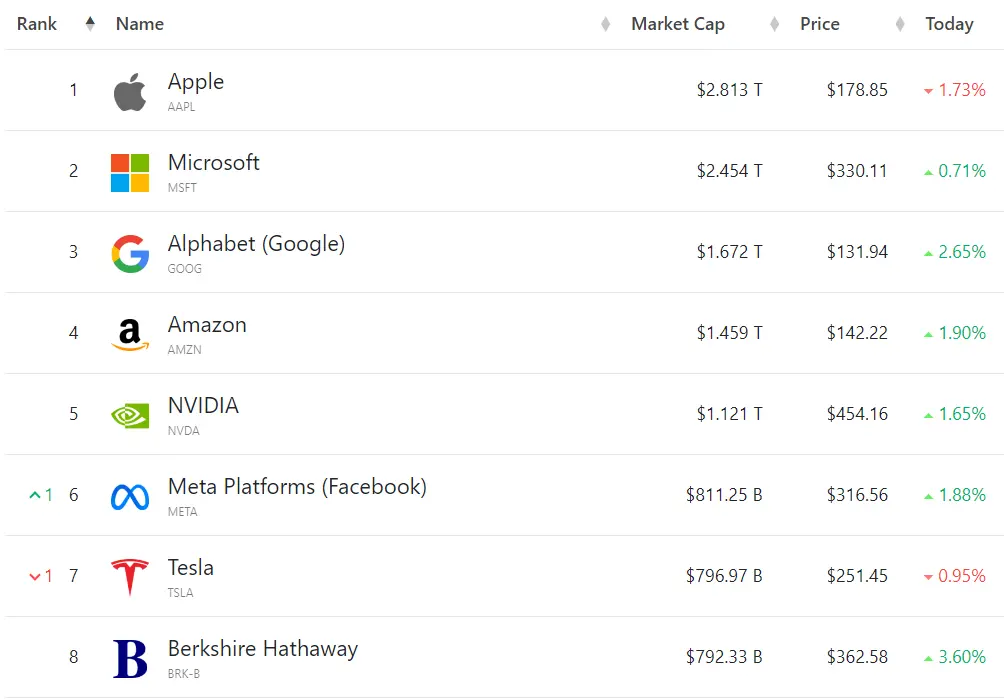Sort by the Market Cap column
1004x699 pixels.
678,24
